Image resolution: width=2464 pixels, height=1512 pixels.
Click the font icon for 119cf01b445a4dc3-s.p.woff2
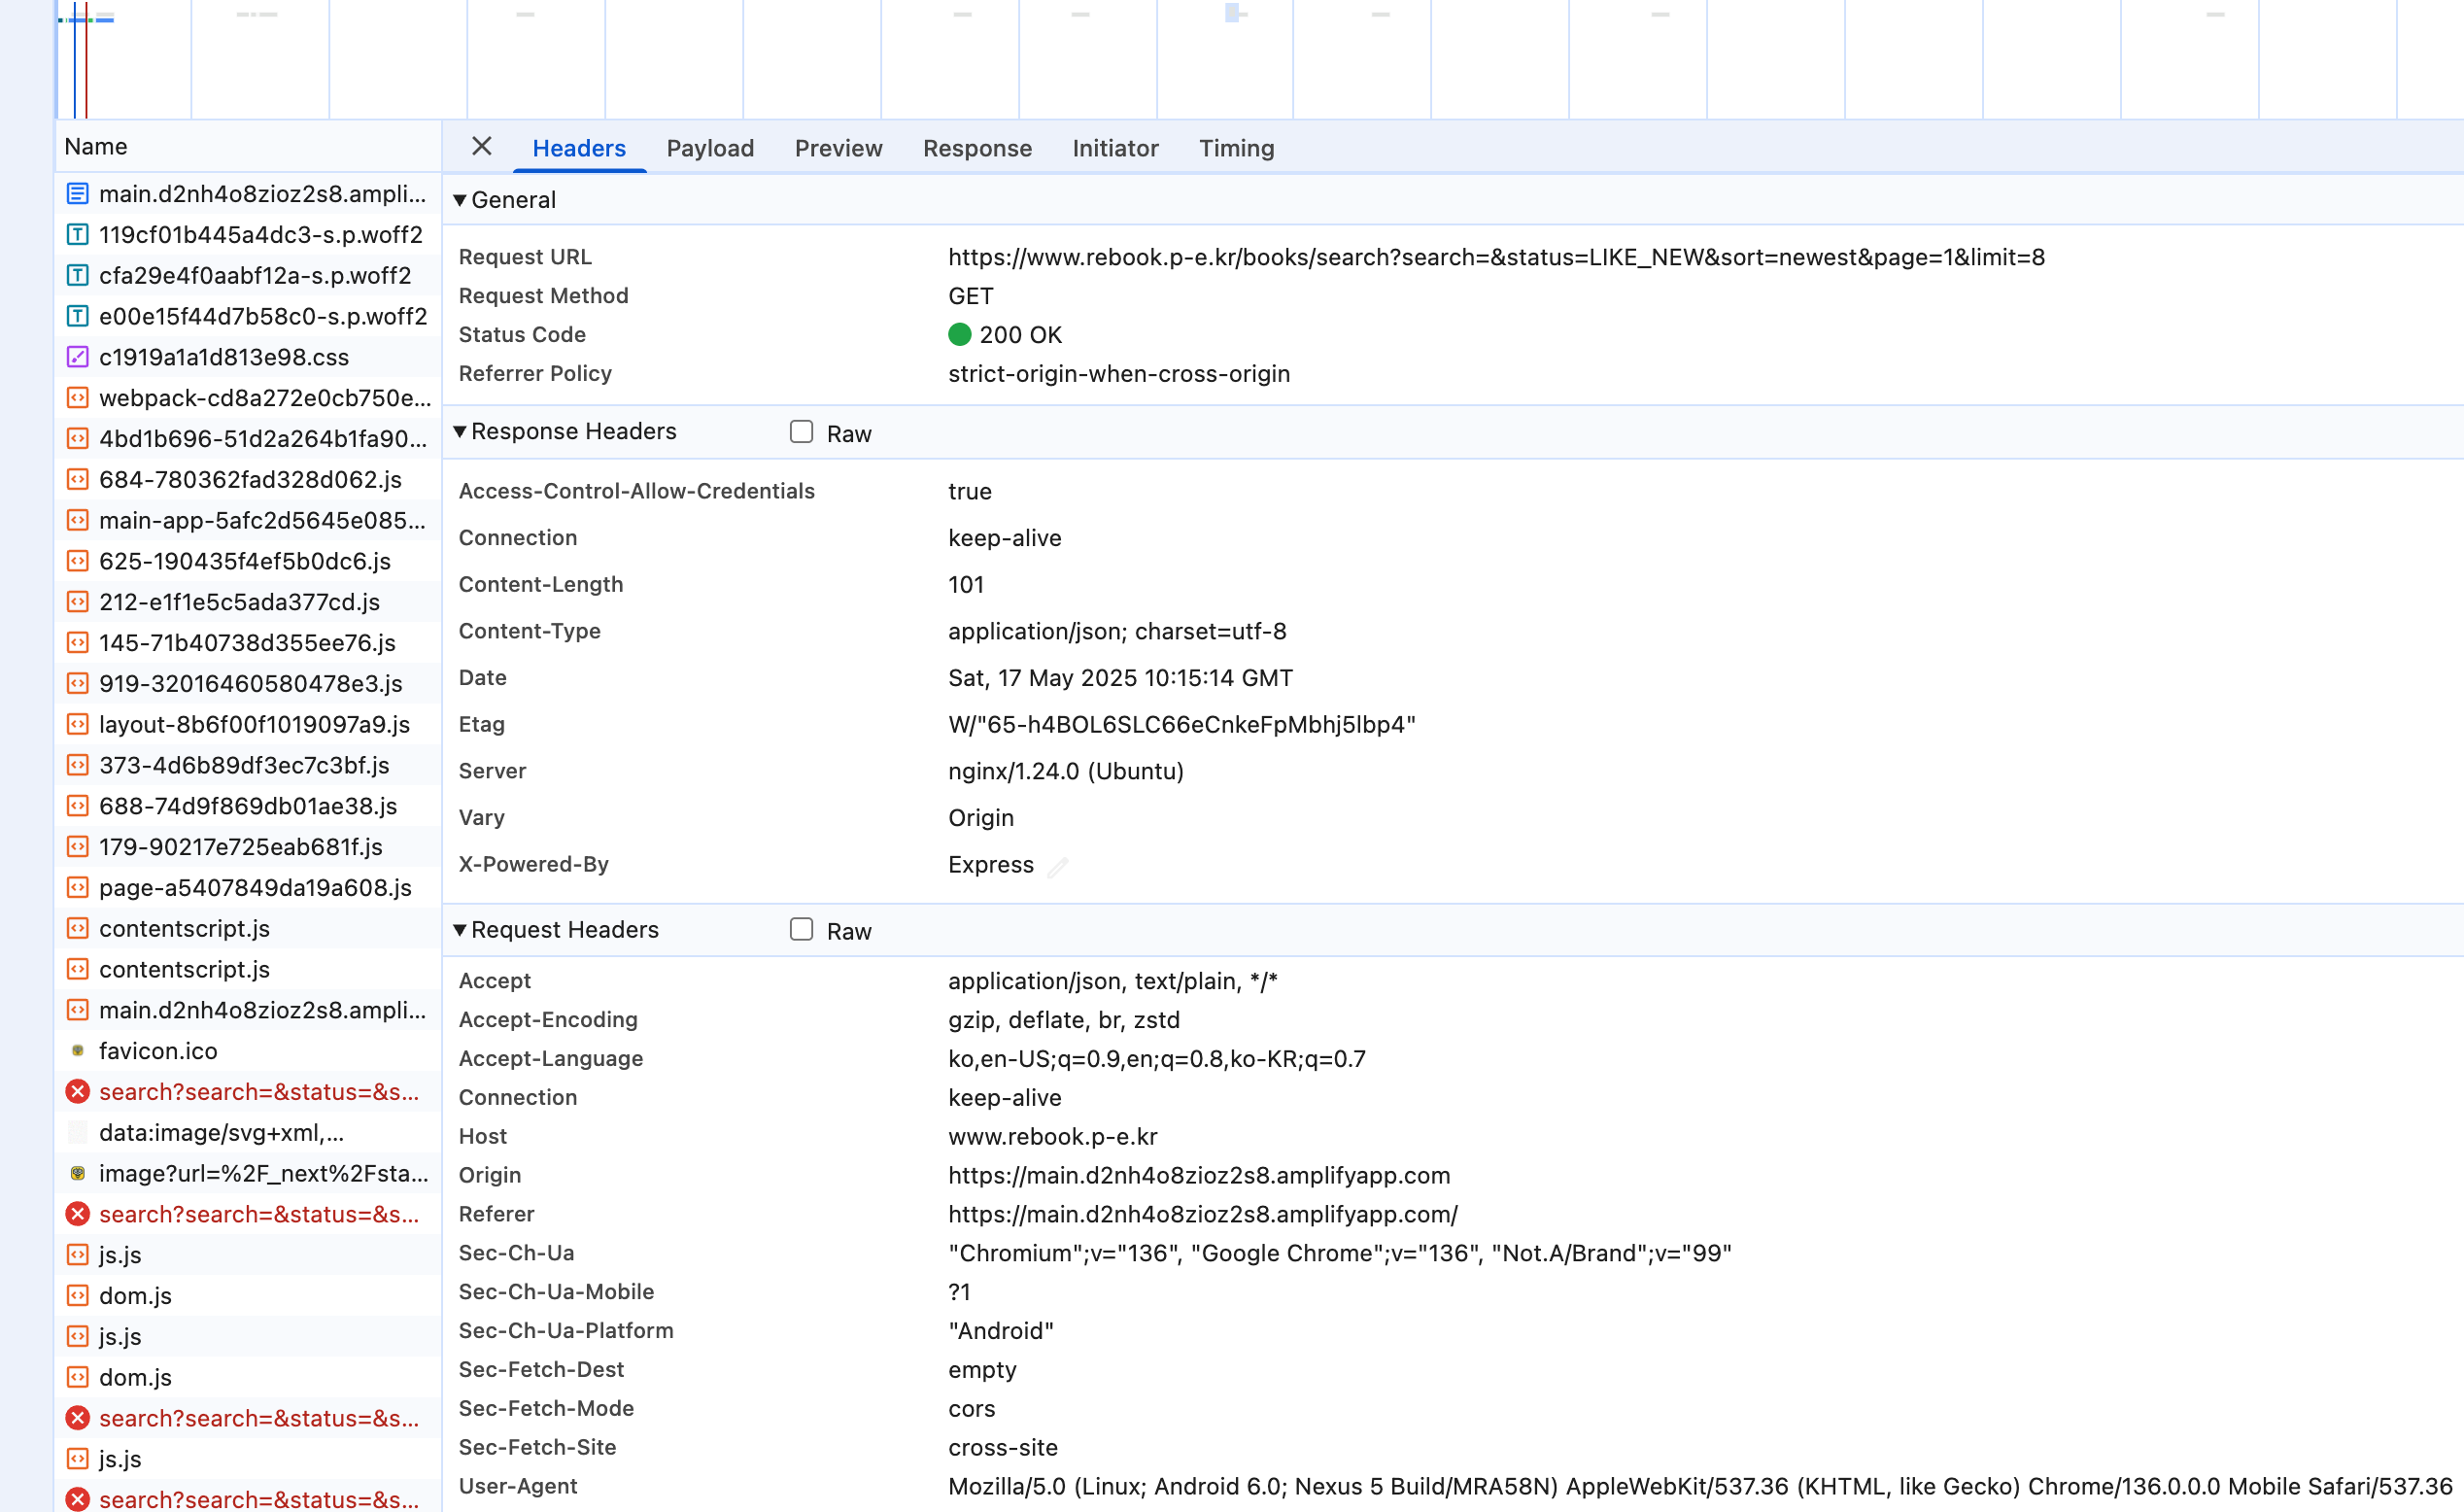(x=77, y=234)
